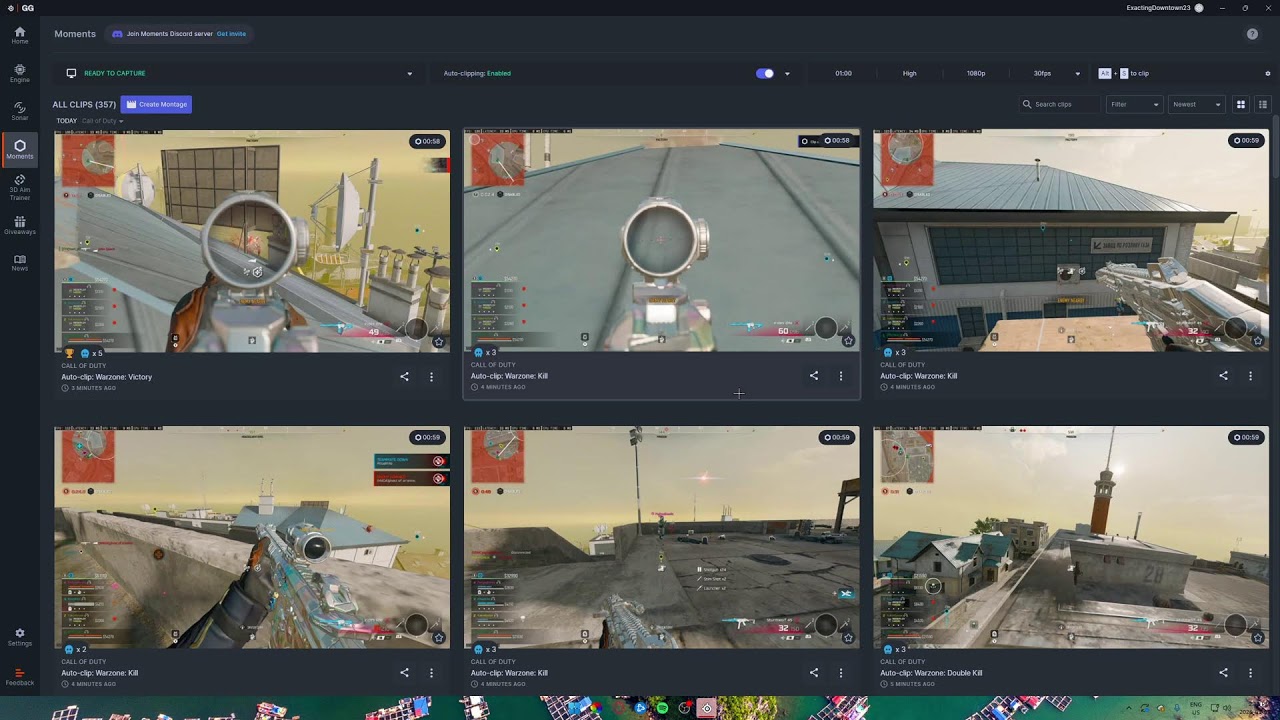The height and width of the screenshot is (720, 1280).
Task: Click the 'Auto-clip: Warzone: Double Kill' title
Action: click(931, 673)
